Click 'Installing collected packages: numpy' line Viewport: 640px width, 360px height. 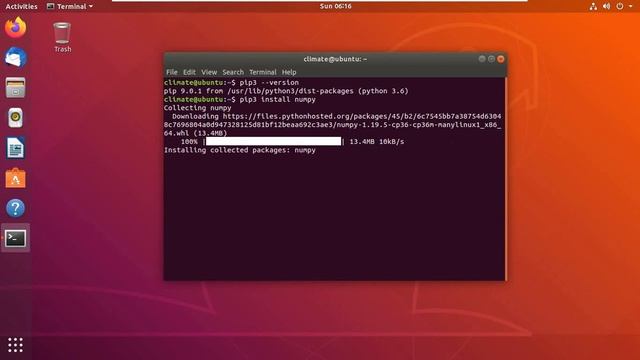(240, 150)
